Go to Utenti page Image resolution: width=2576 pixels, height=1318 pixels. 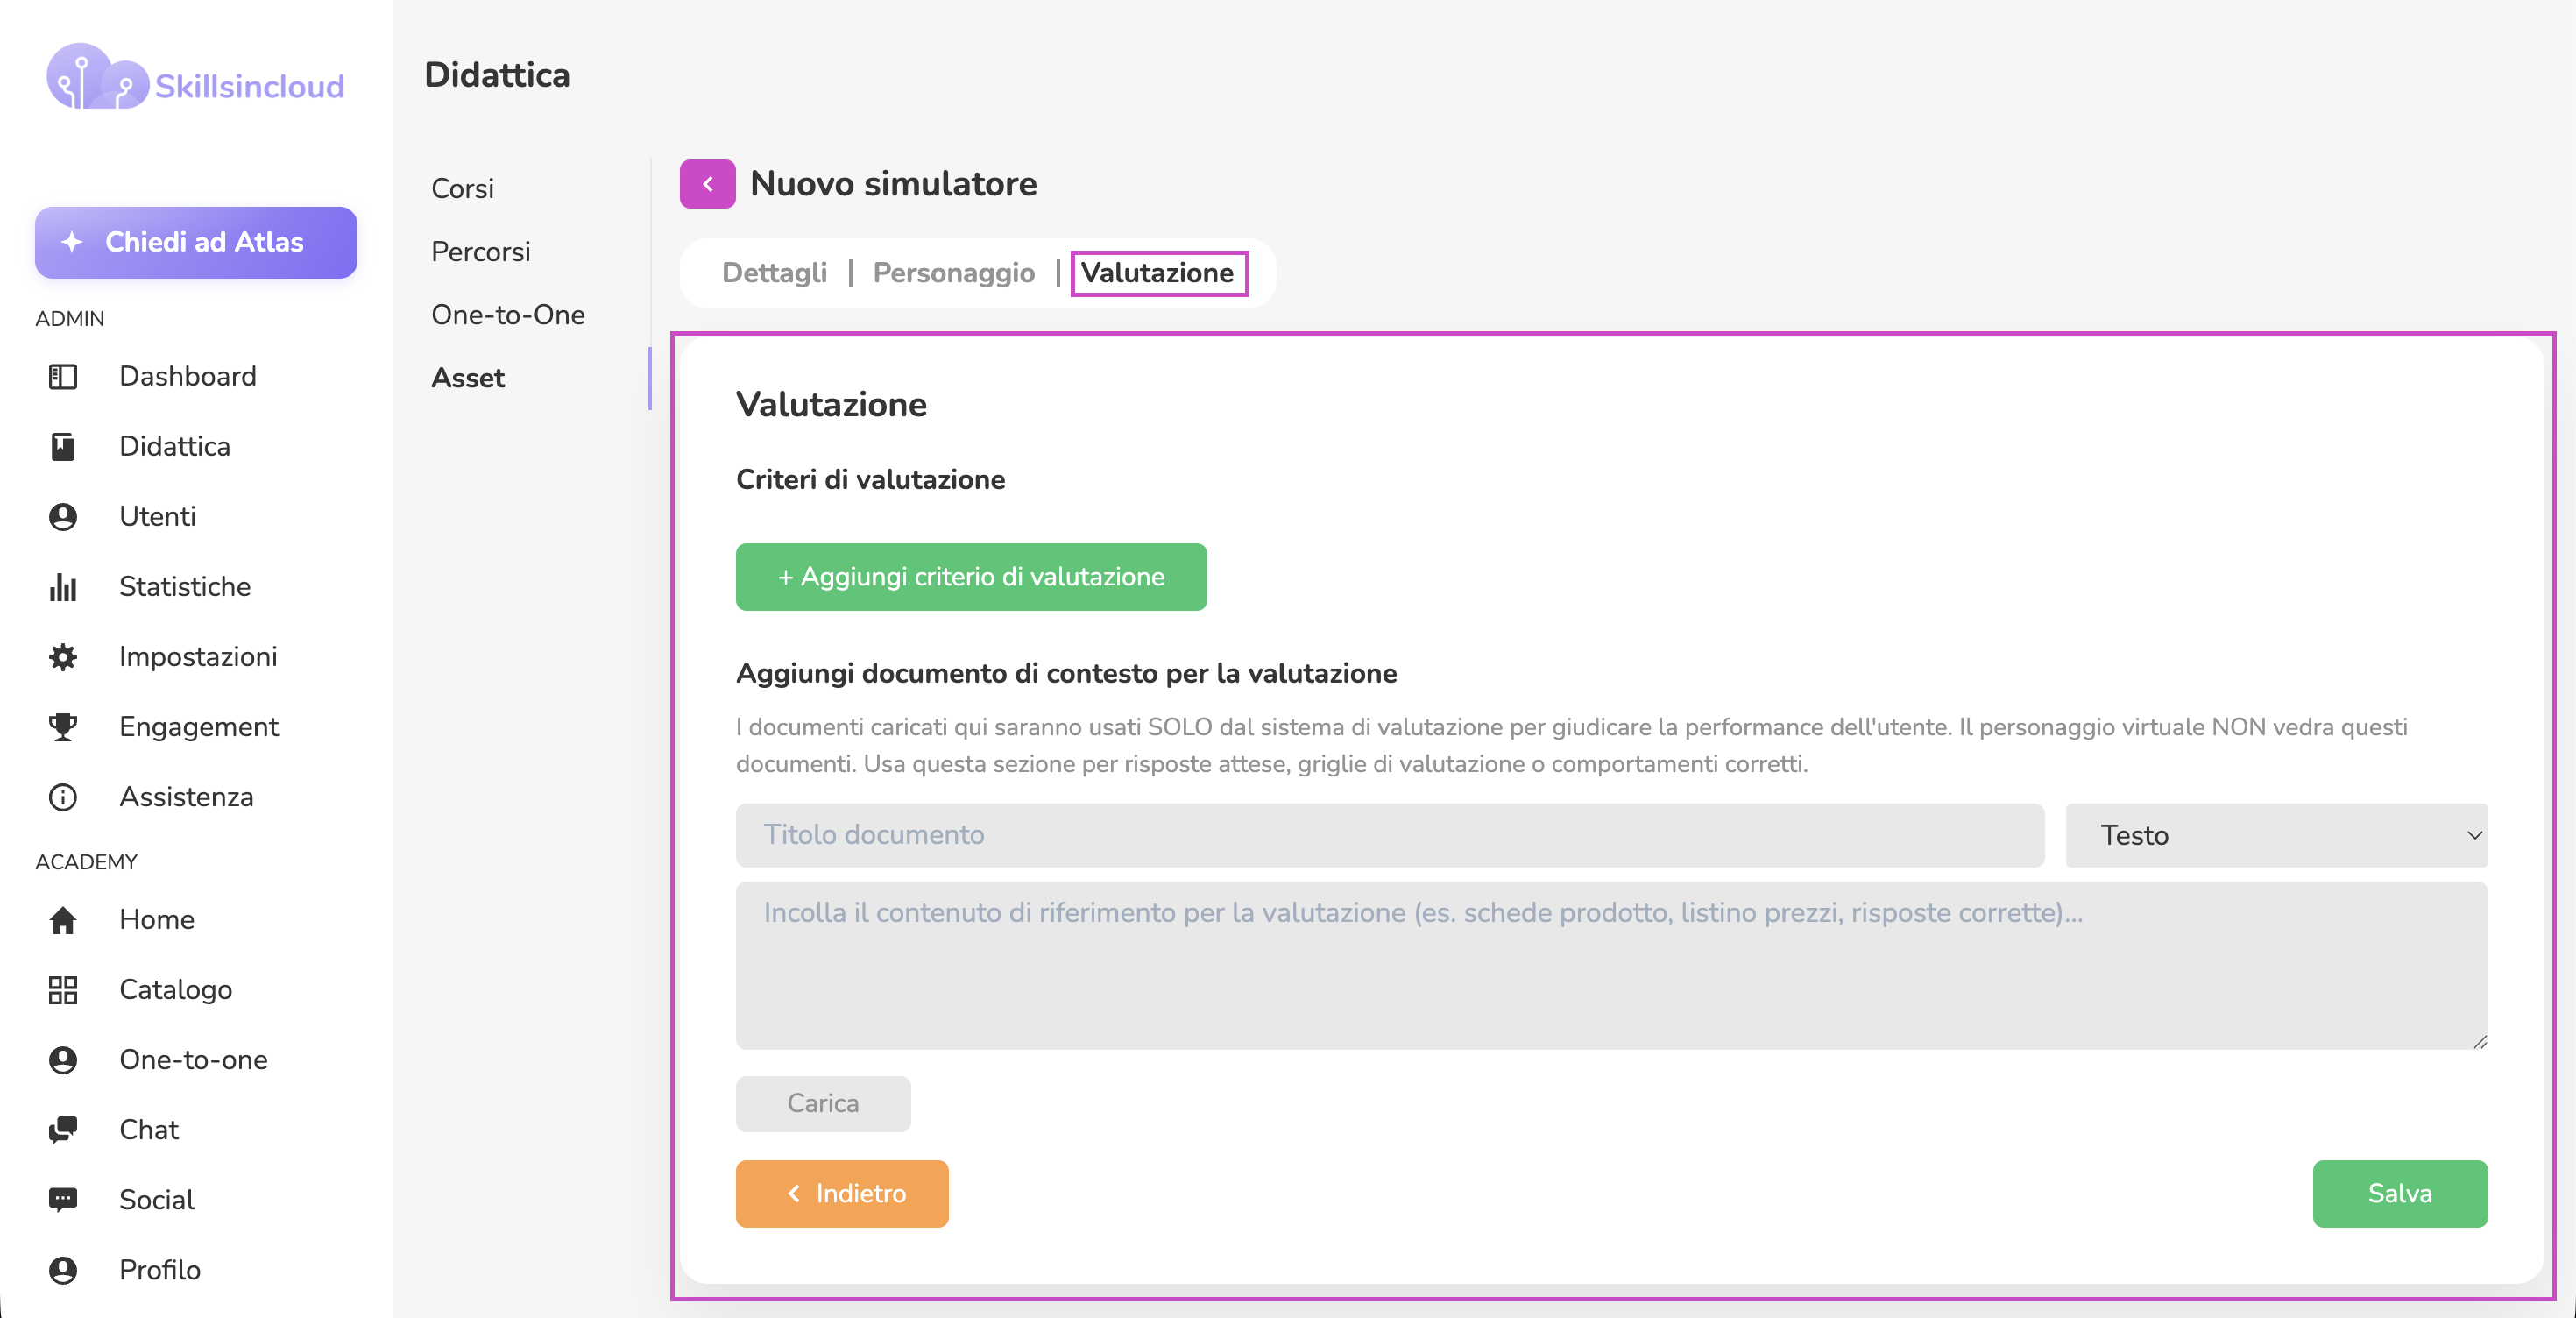click(x=157, y=517)
